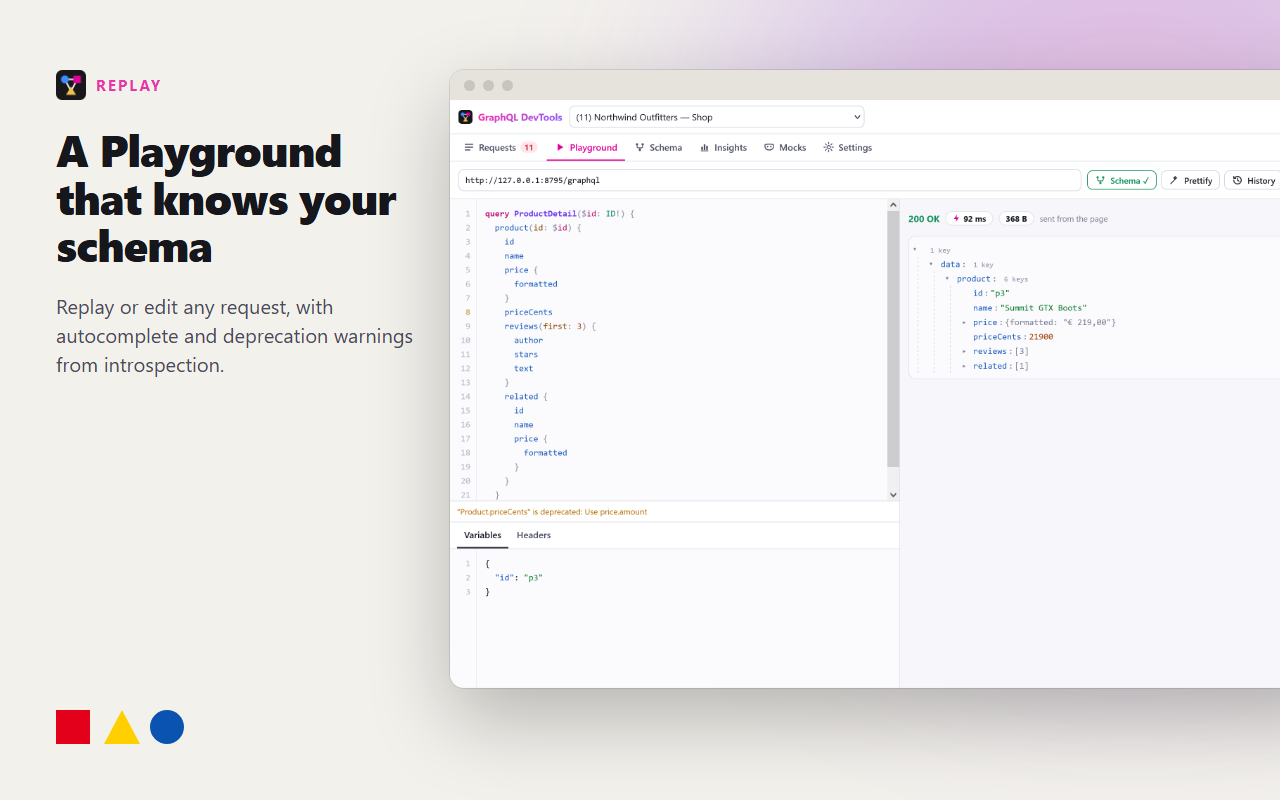Click the 200 OK status text
This screenshot has height=800, width=1280.
(x=924, y=219)
